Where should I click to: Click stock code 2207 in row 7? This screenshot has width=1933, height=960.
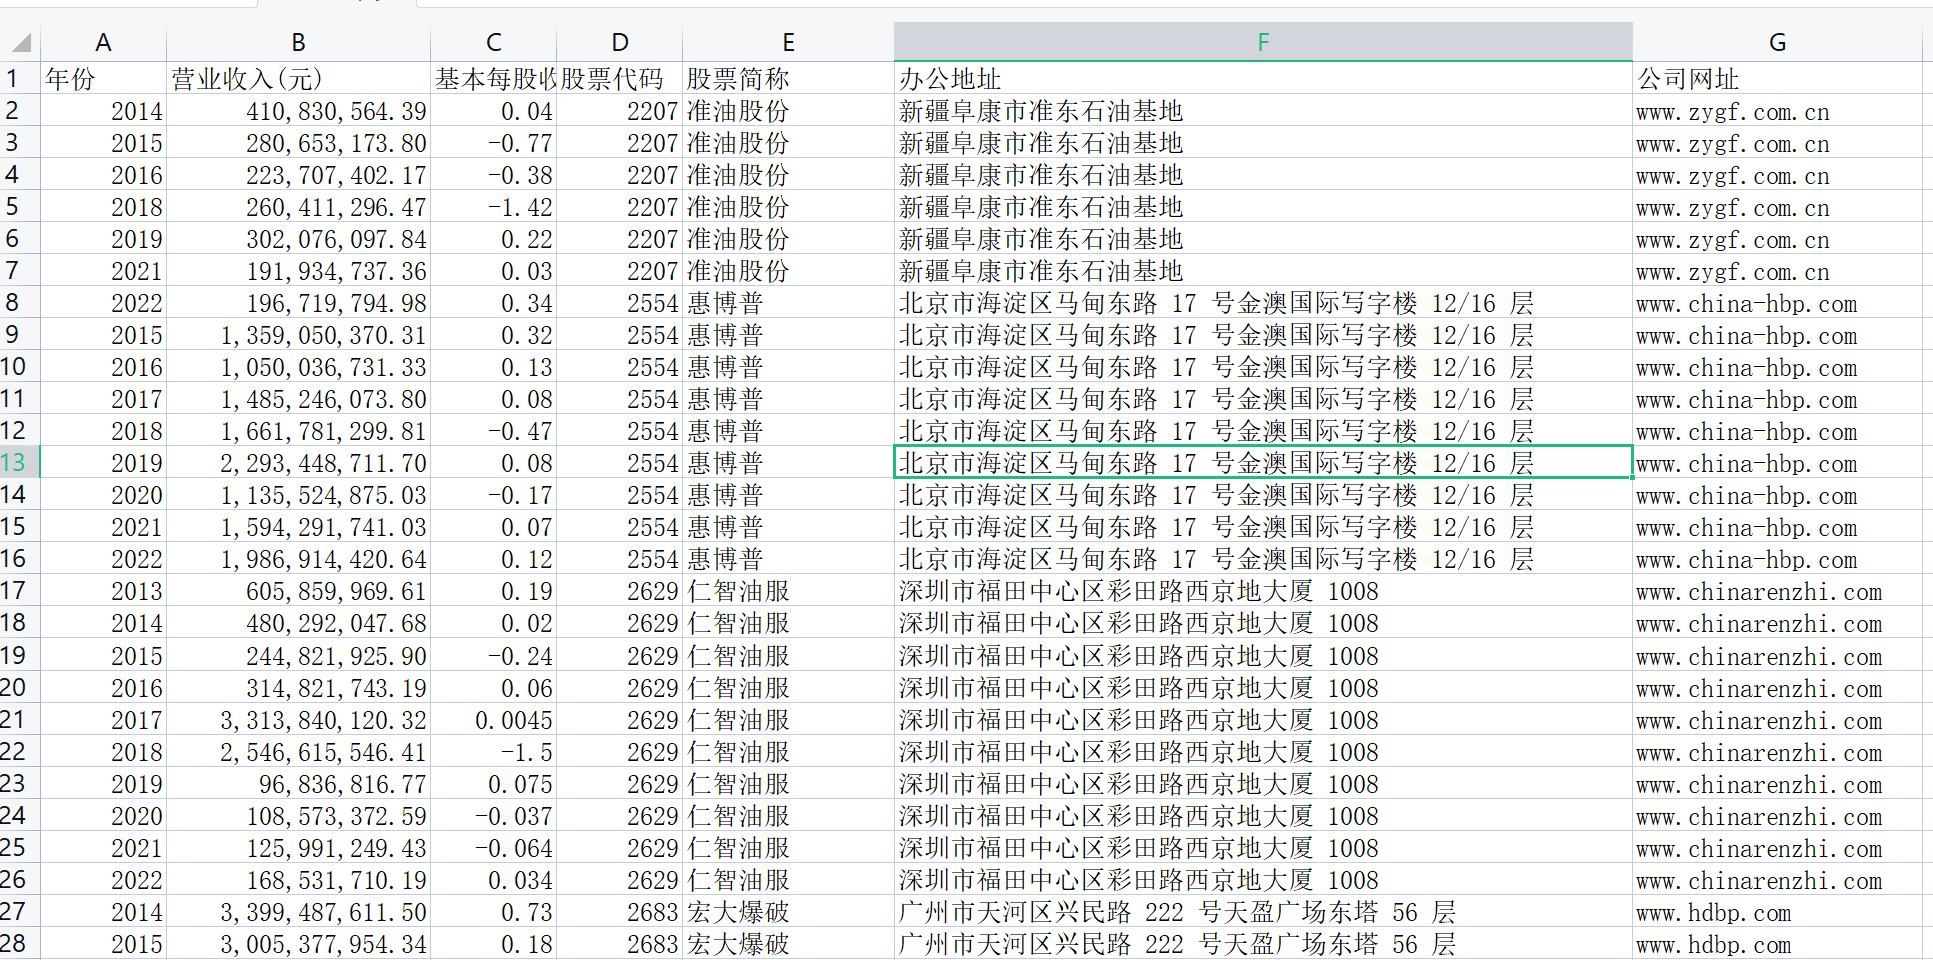(619, 271)
